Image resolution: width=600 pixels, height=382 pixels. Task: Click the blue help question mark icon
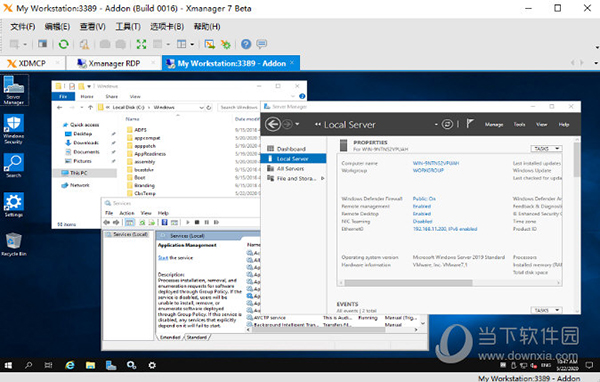pos(246,44)
